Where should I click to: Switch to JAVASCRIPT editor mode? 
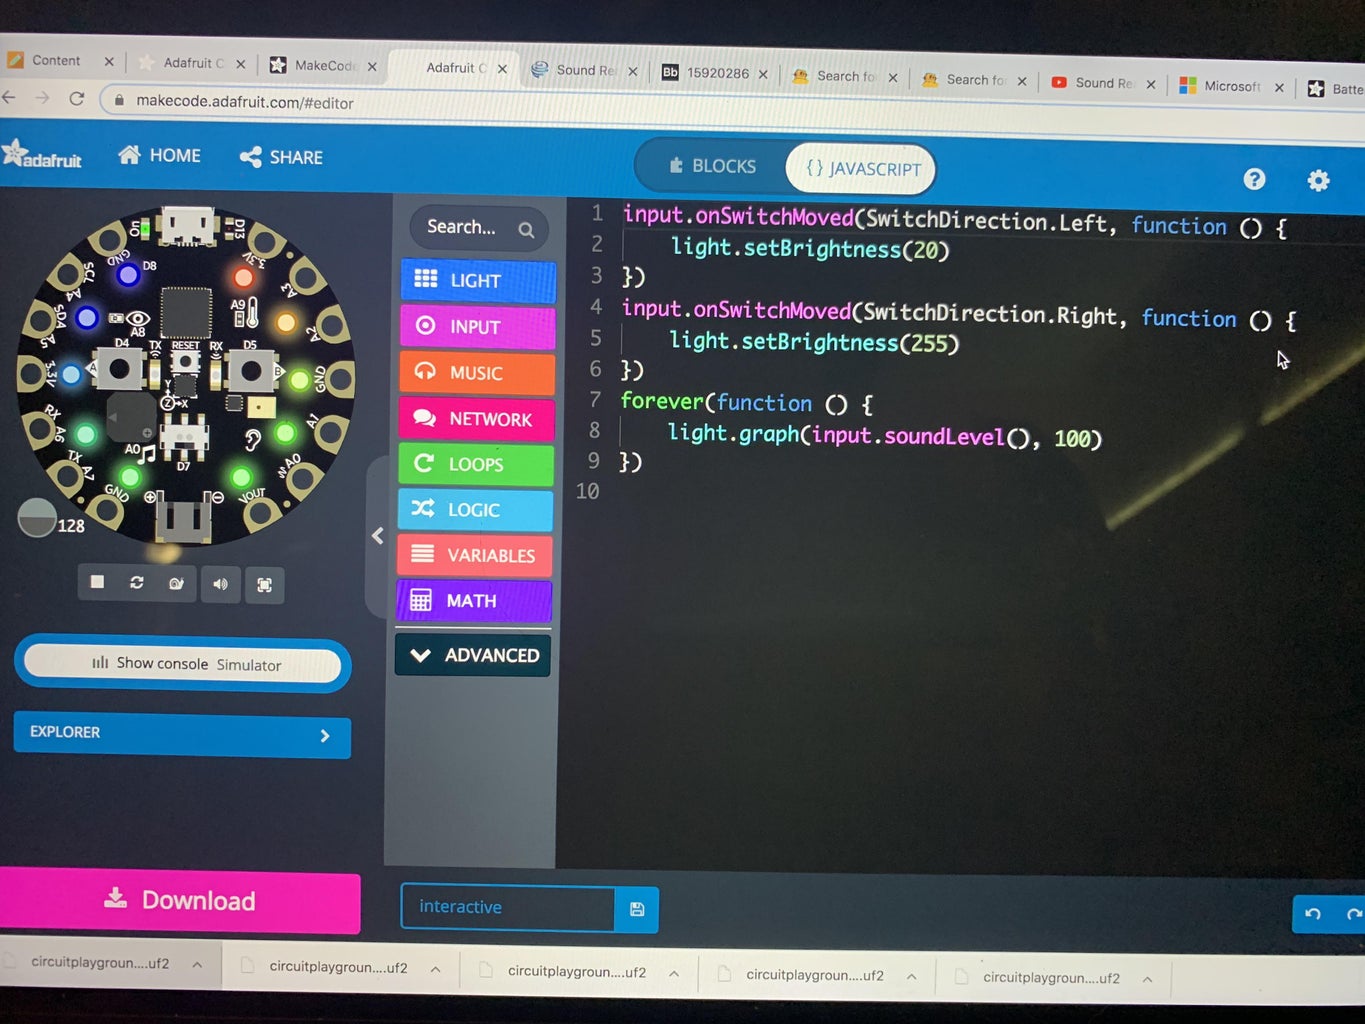860,168
